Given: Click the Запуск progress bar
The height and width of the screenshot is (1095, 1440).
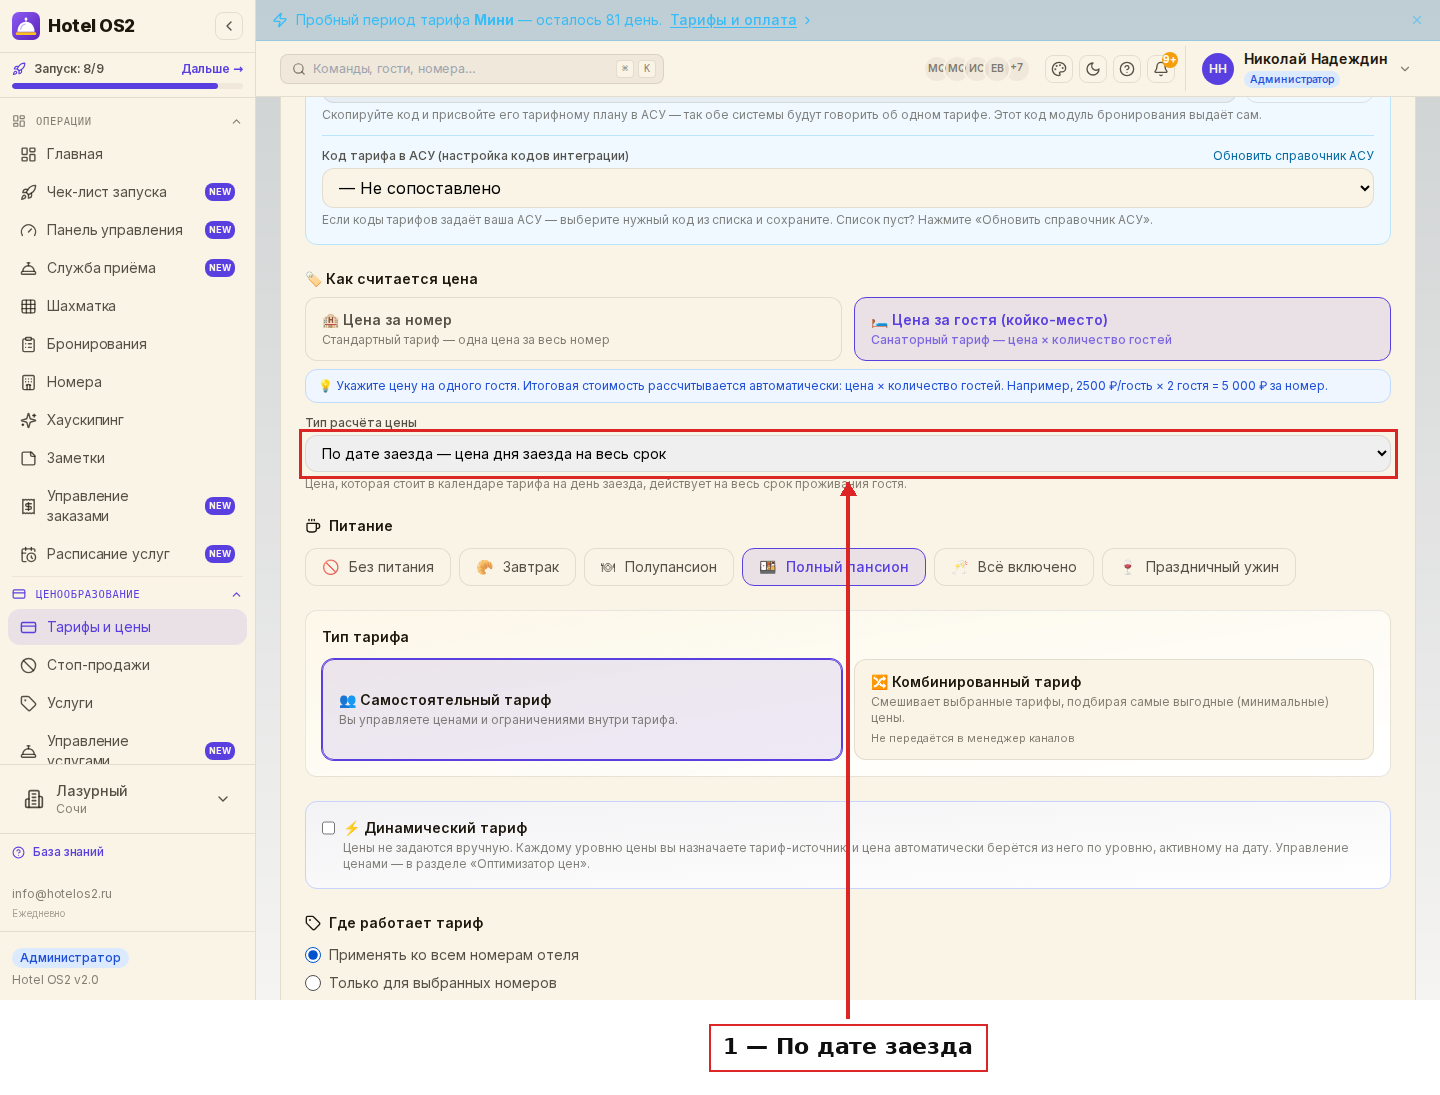Looking at the screenshot, I should point(127,86).
